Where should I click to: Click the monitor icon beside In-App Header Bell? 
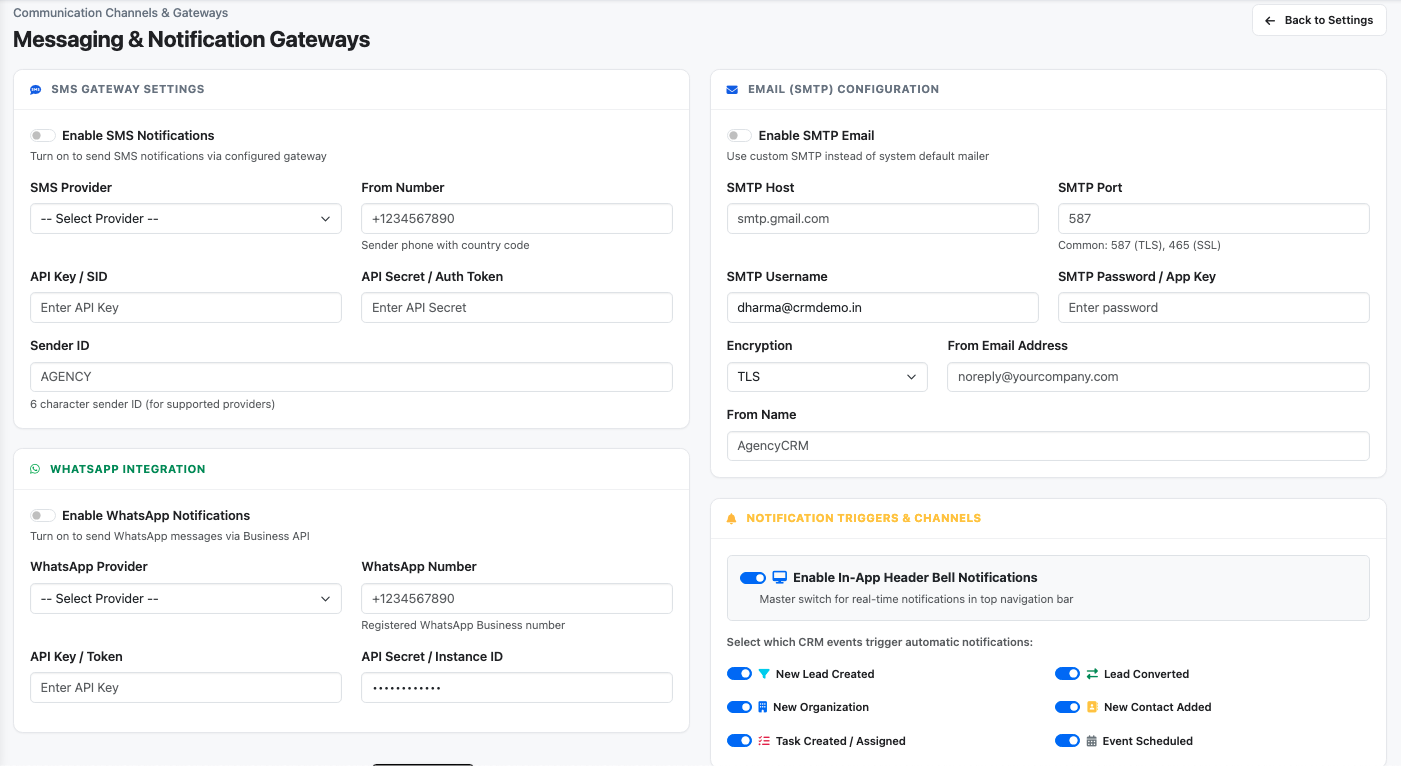pyautogui.click(x=780, y=577)
